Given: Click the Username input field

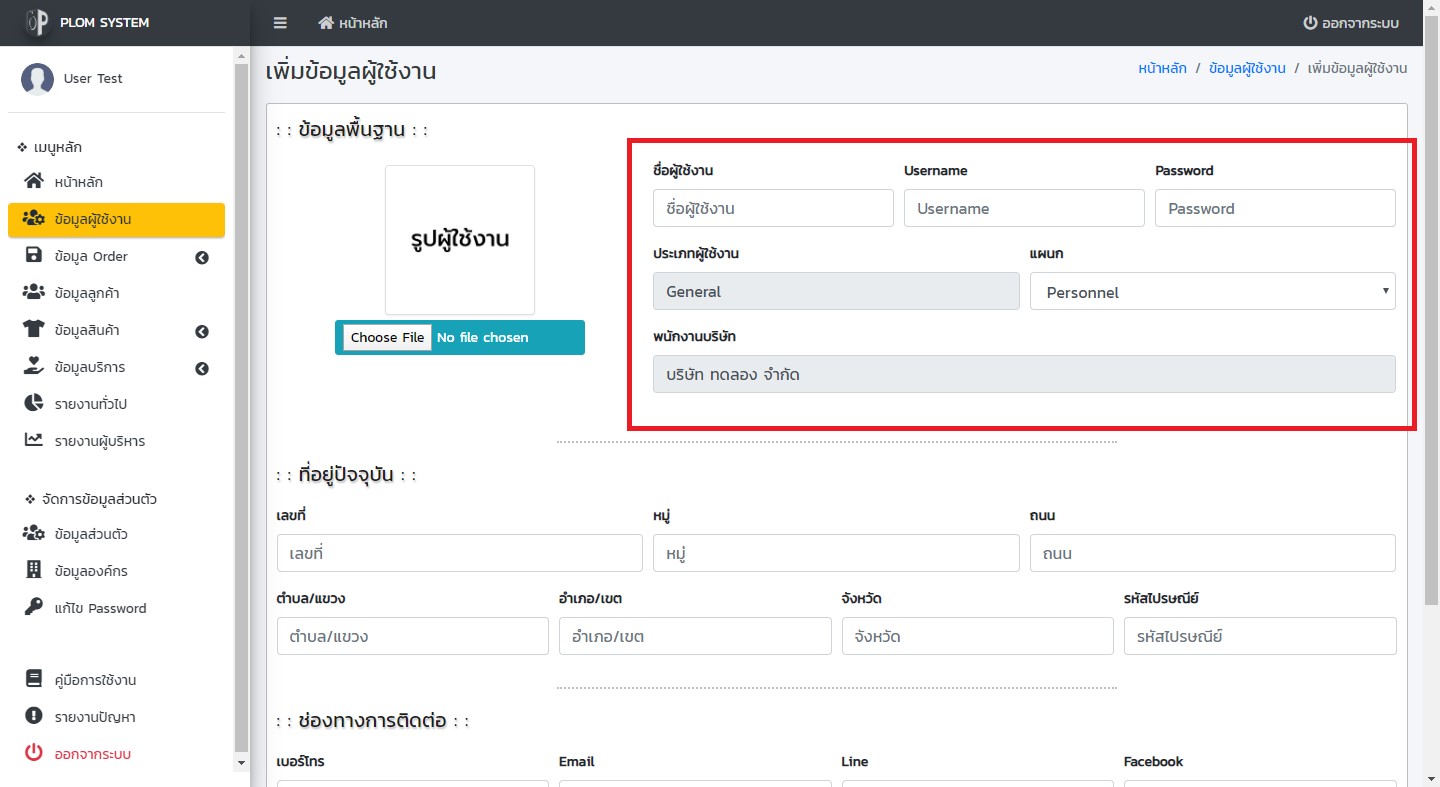Looking at the screenshot, I should click(1024, 209).
